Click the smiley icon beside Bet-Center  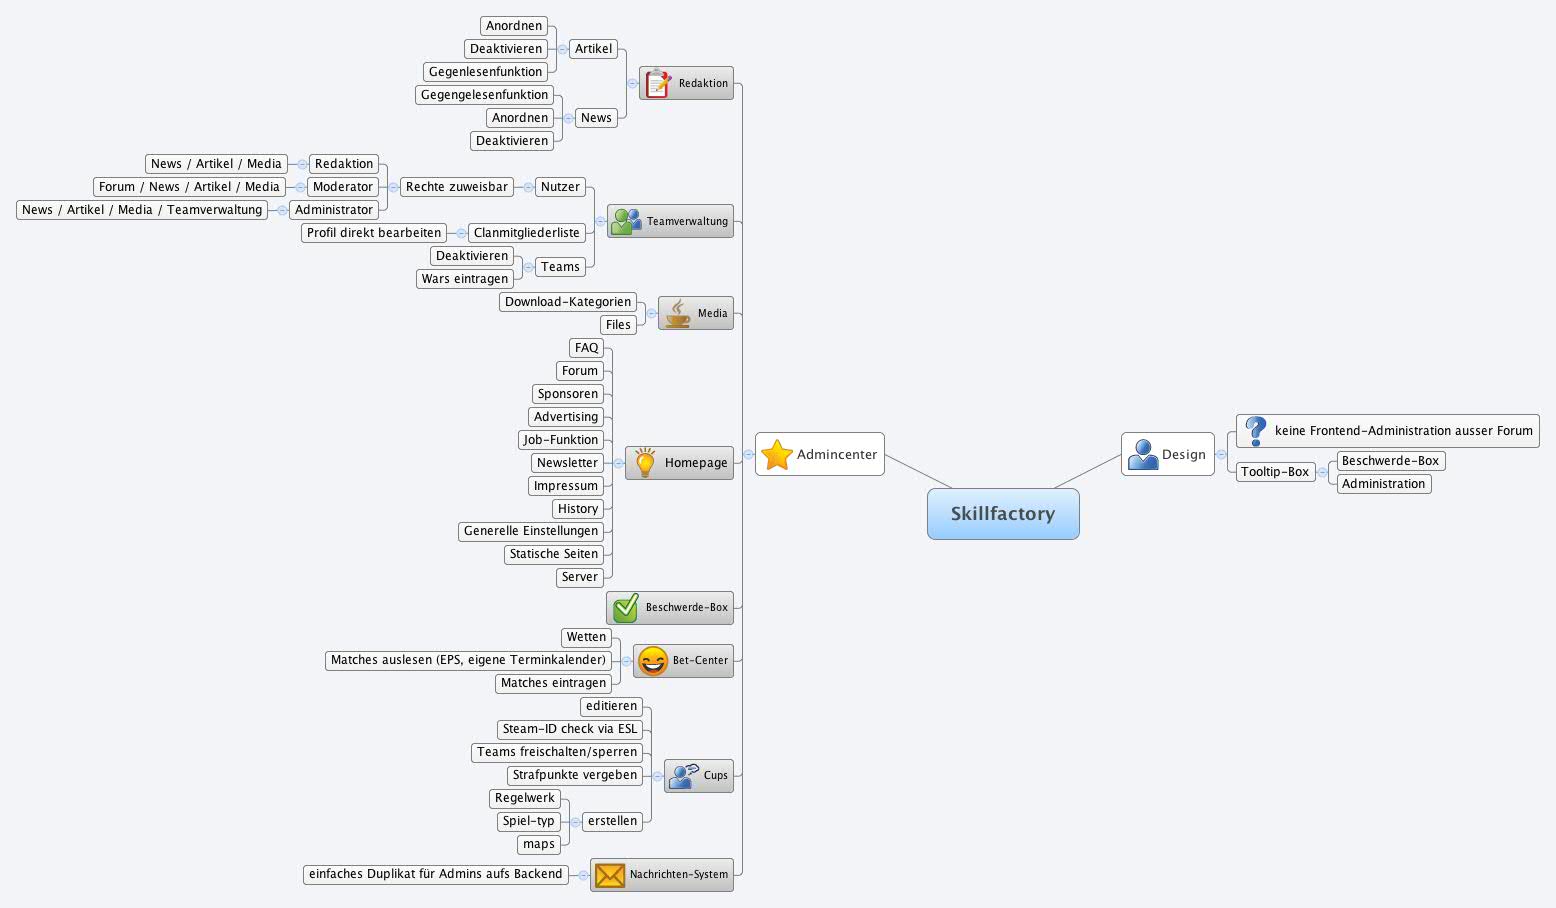coord(652,660)
